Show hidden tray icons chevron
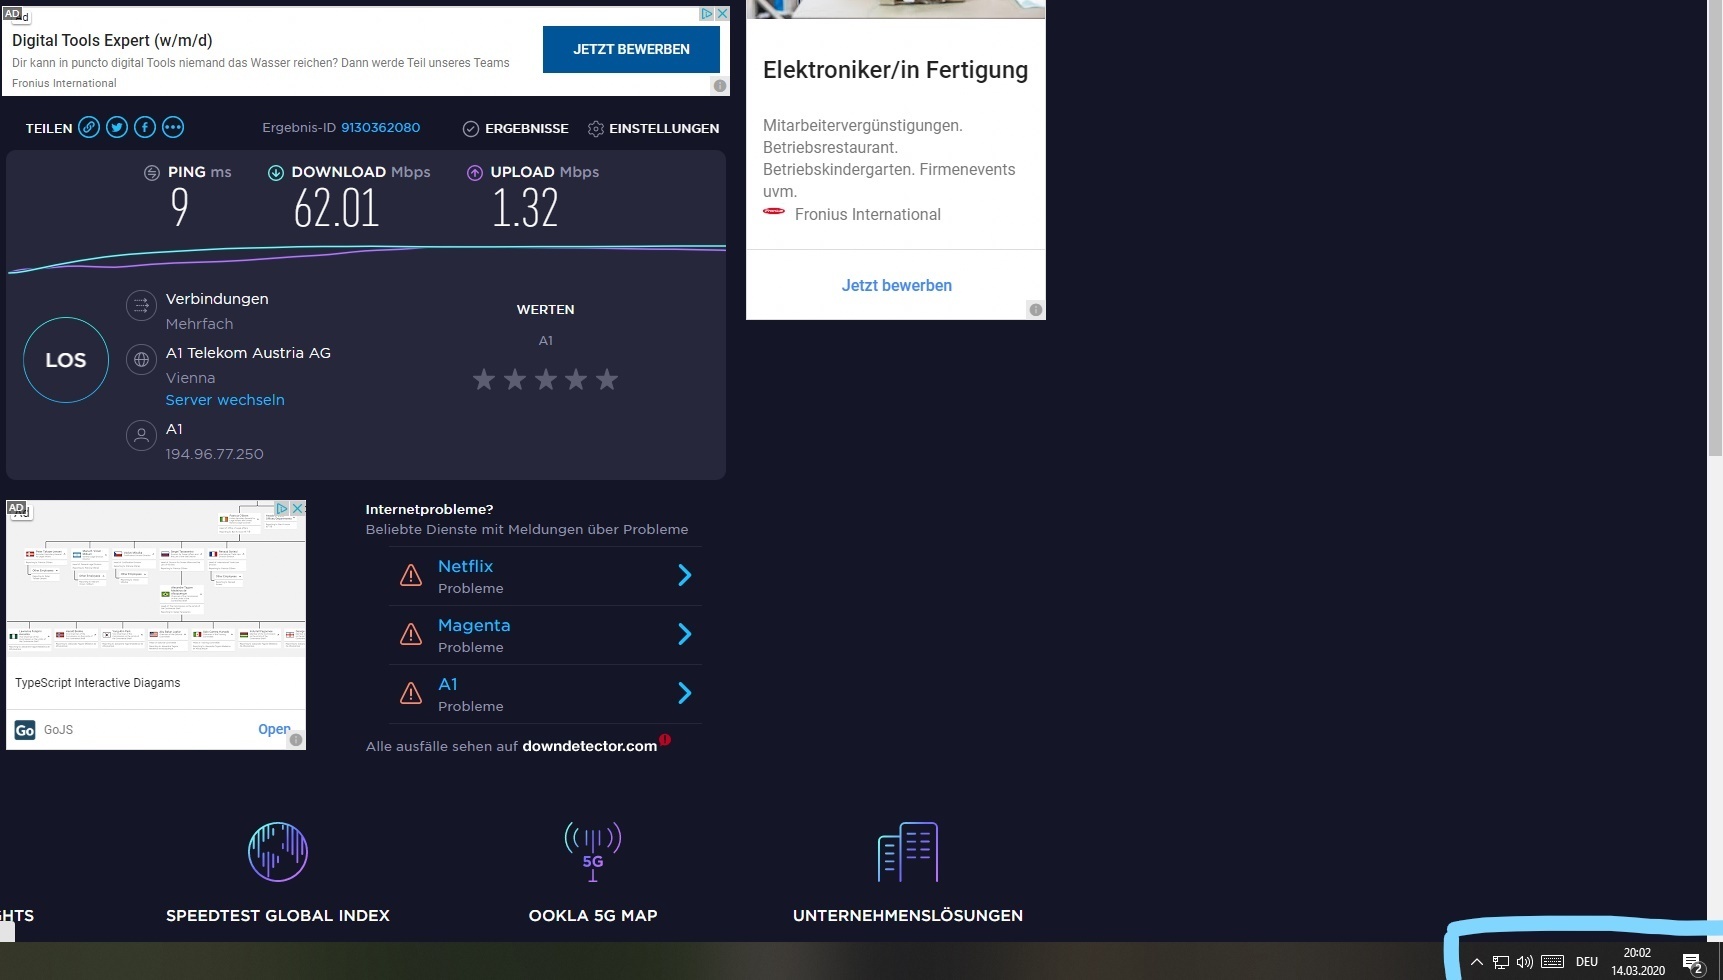The height and width of the screenshot is (980, 1723). [x=1476, y=962]
